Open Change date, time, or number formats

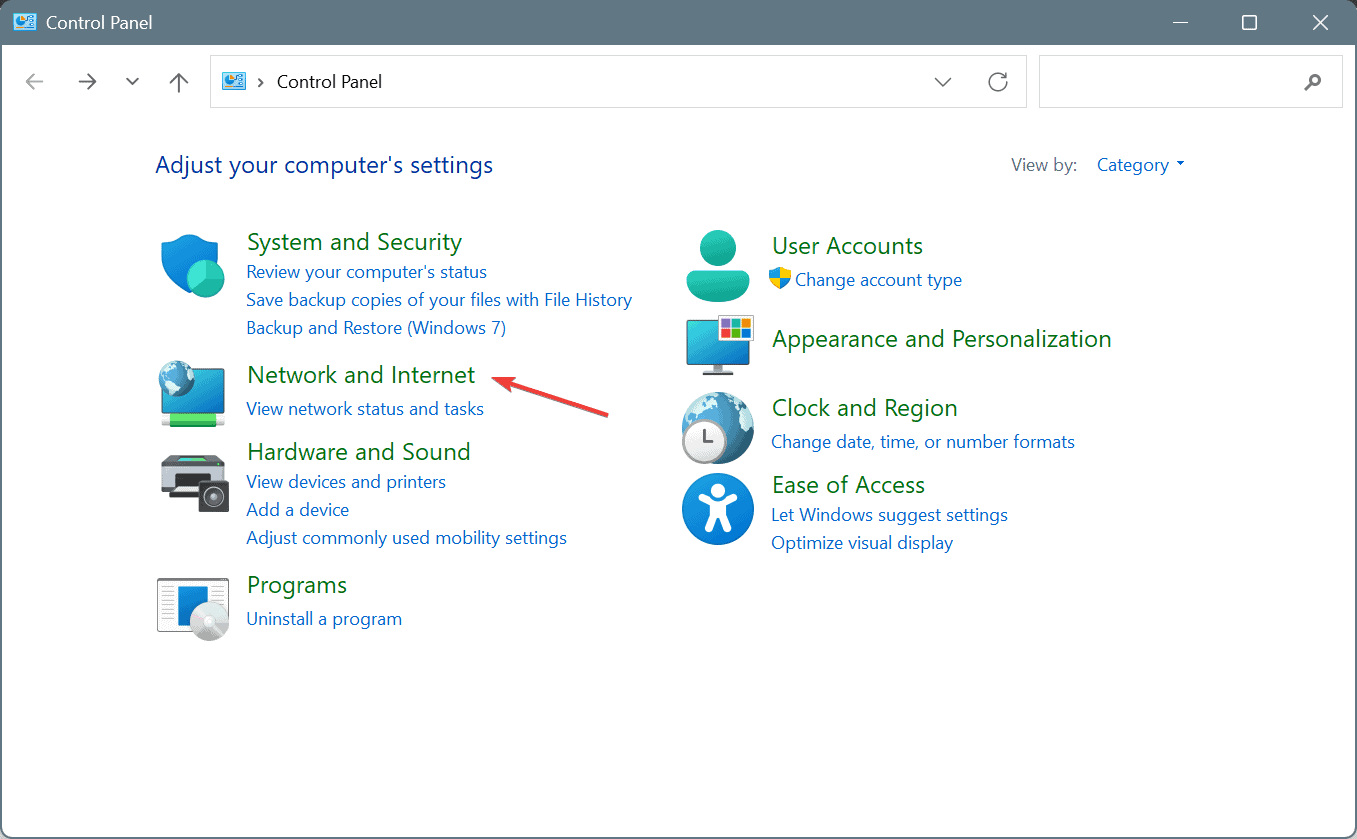(923, 442)
